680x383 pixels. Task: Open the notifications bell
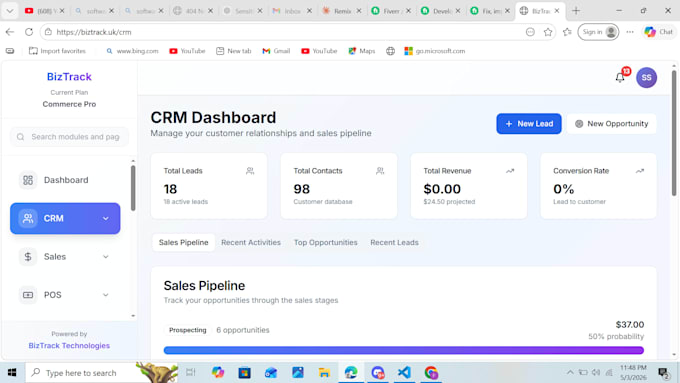pyautogui.click(x=620, y=78)
